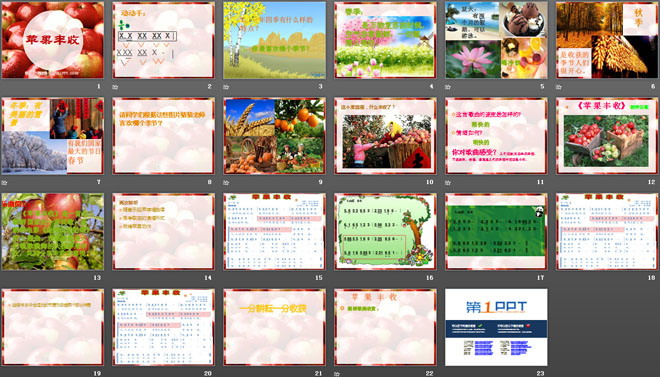Click the slide number label 12
Screen dimensions: 660x377
tap(652, 182)
